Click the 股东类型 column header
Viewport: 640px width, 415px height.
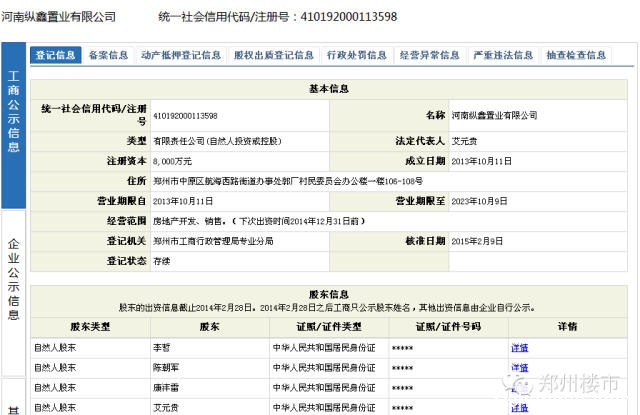90,327
